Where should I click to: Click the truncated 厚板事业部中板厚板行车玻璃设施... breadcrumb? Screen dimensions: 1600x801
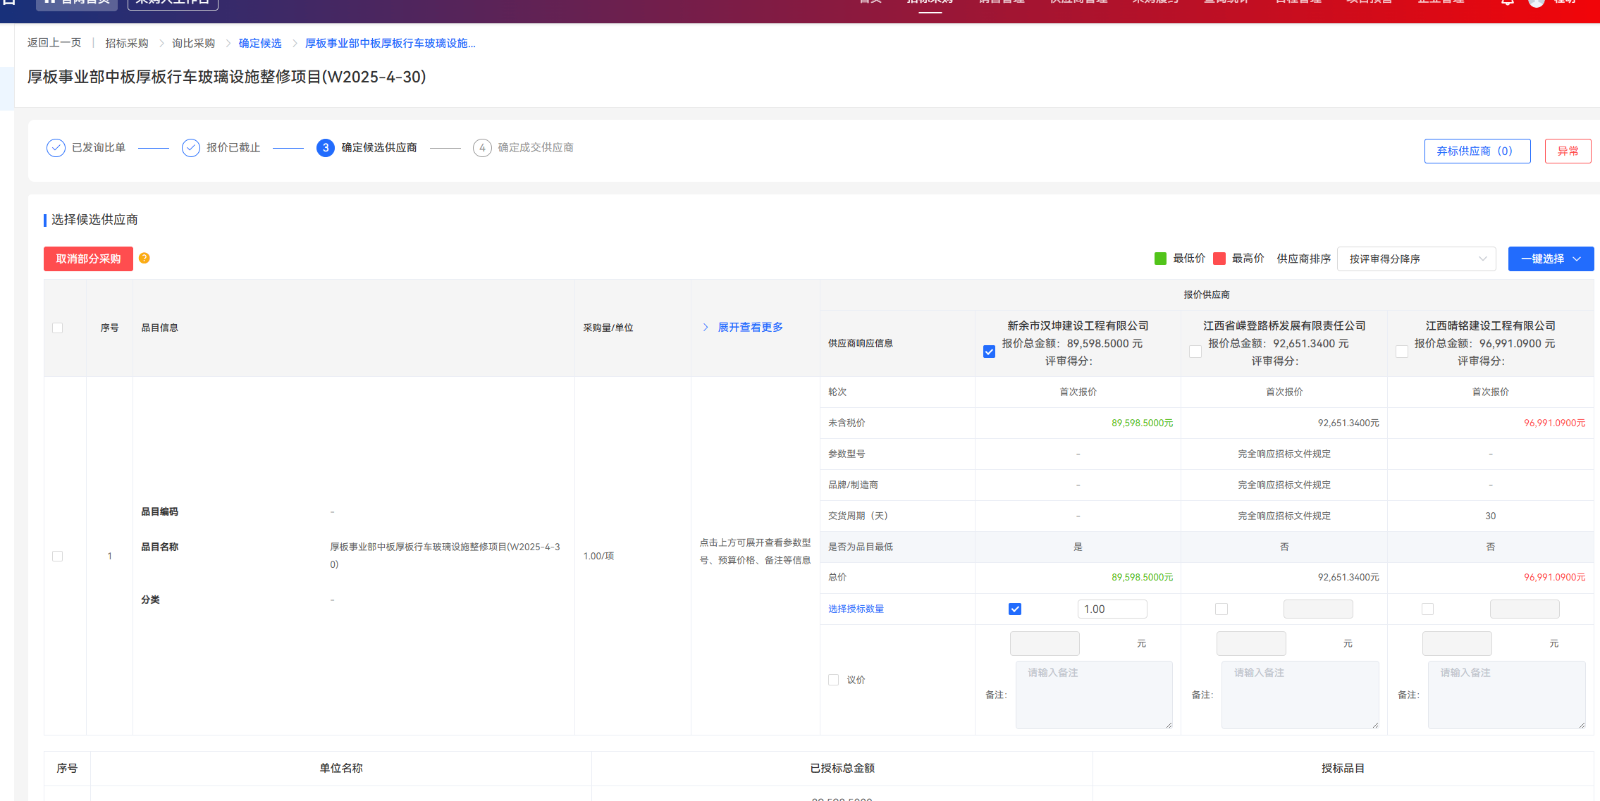tap(390, 43)
